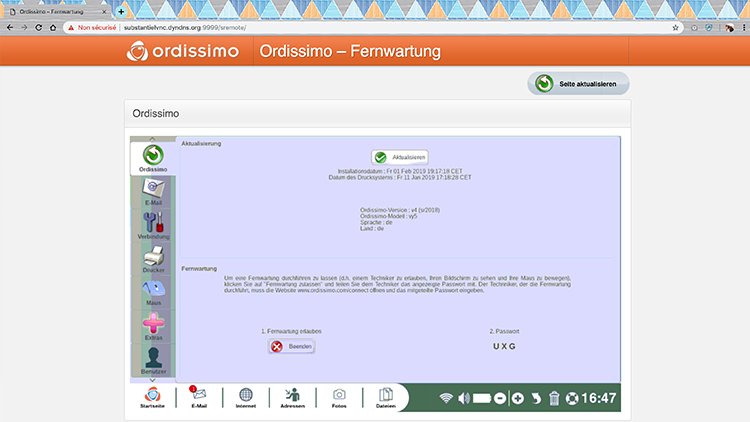Click the Beenden button
Viewport: 750px width, 422px height.
[x=291, y=346]
